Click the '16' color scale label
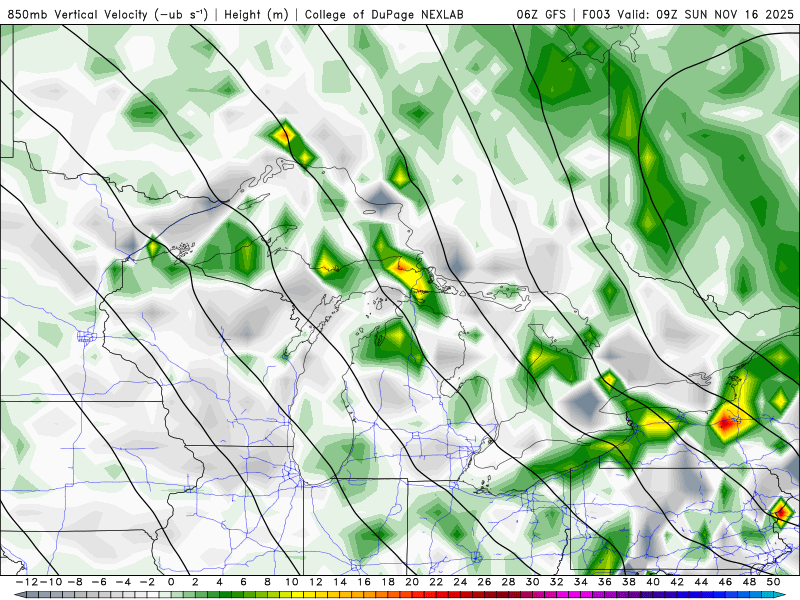 364,582
